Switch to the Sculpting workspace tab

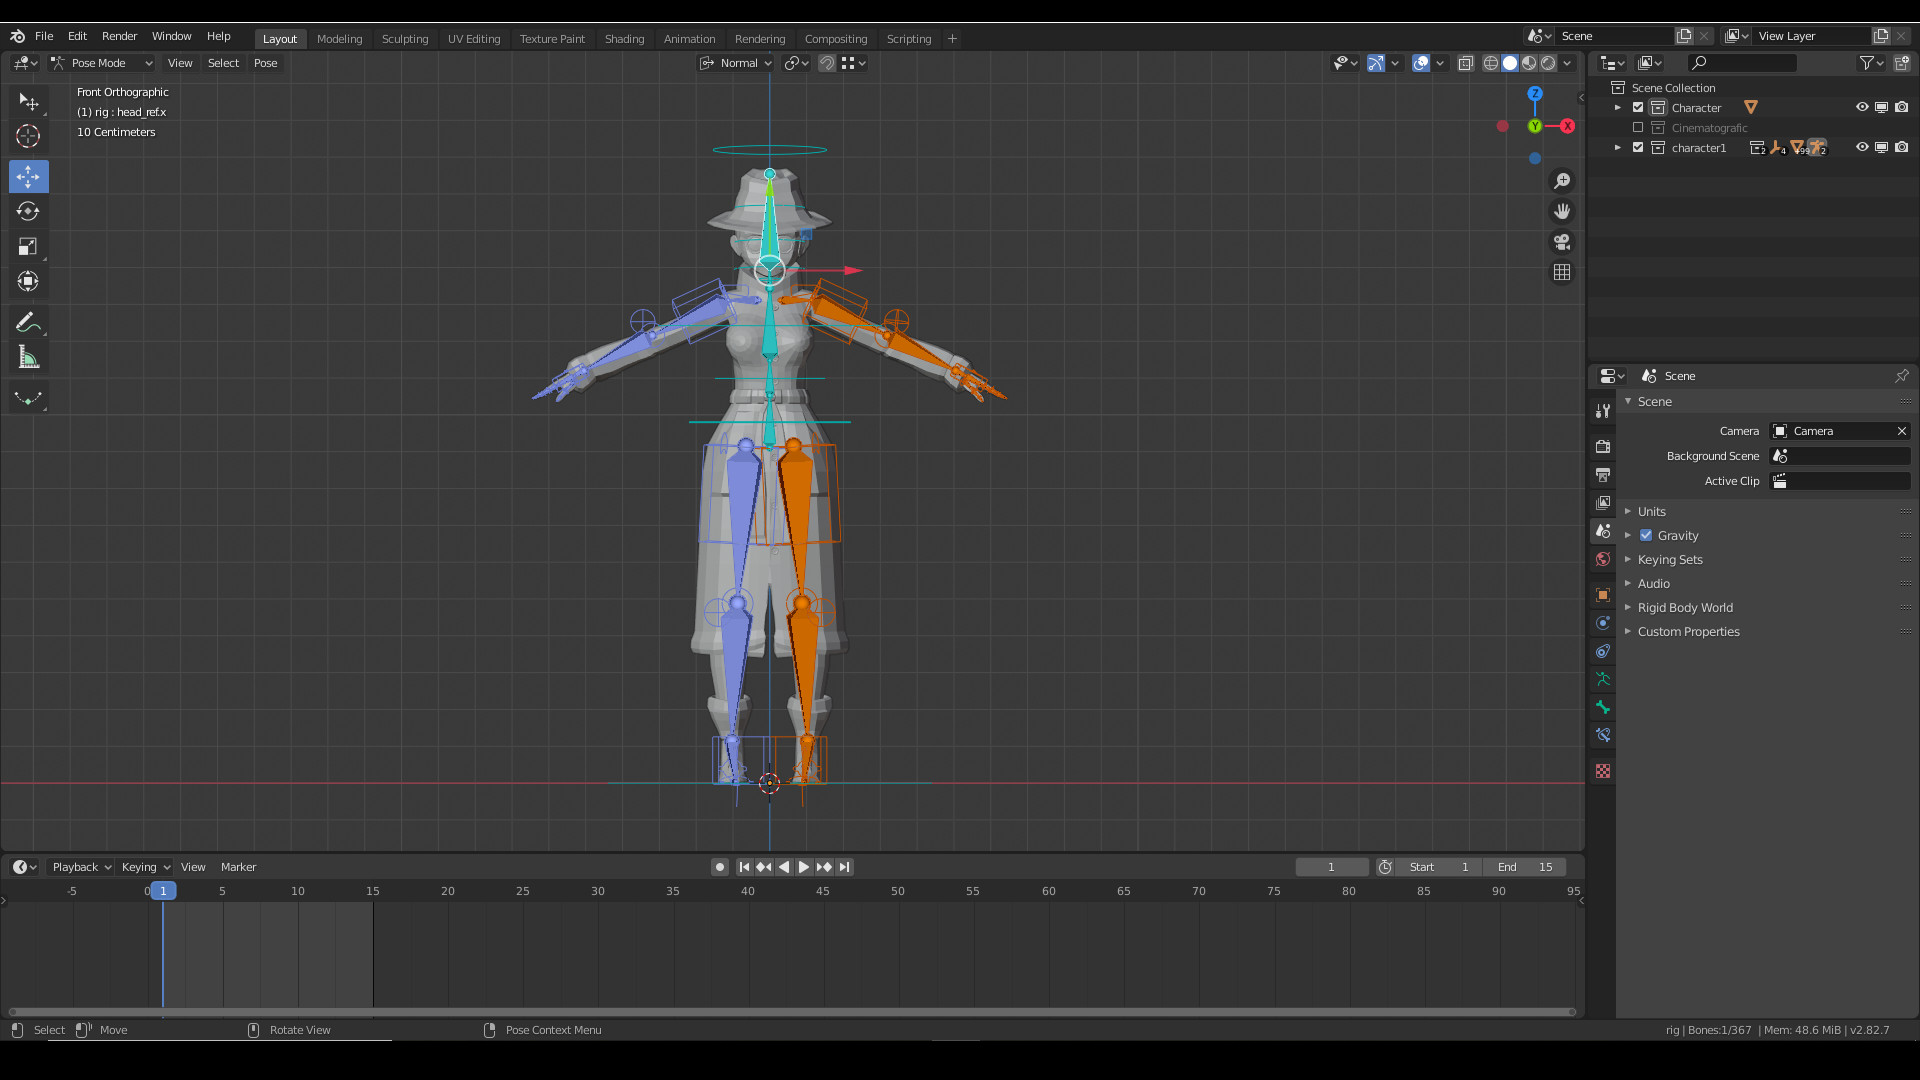(405, 39)
